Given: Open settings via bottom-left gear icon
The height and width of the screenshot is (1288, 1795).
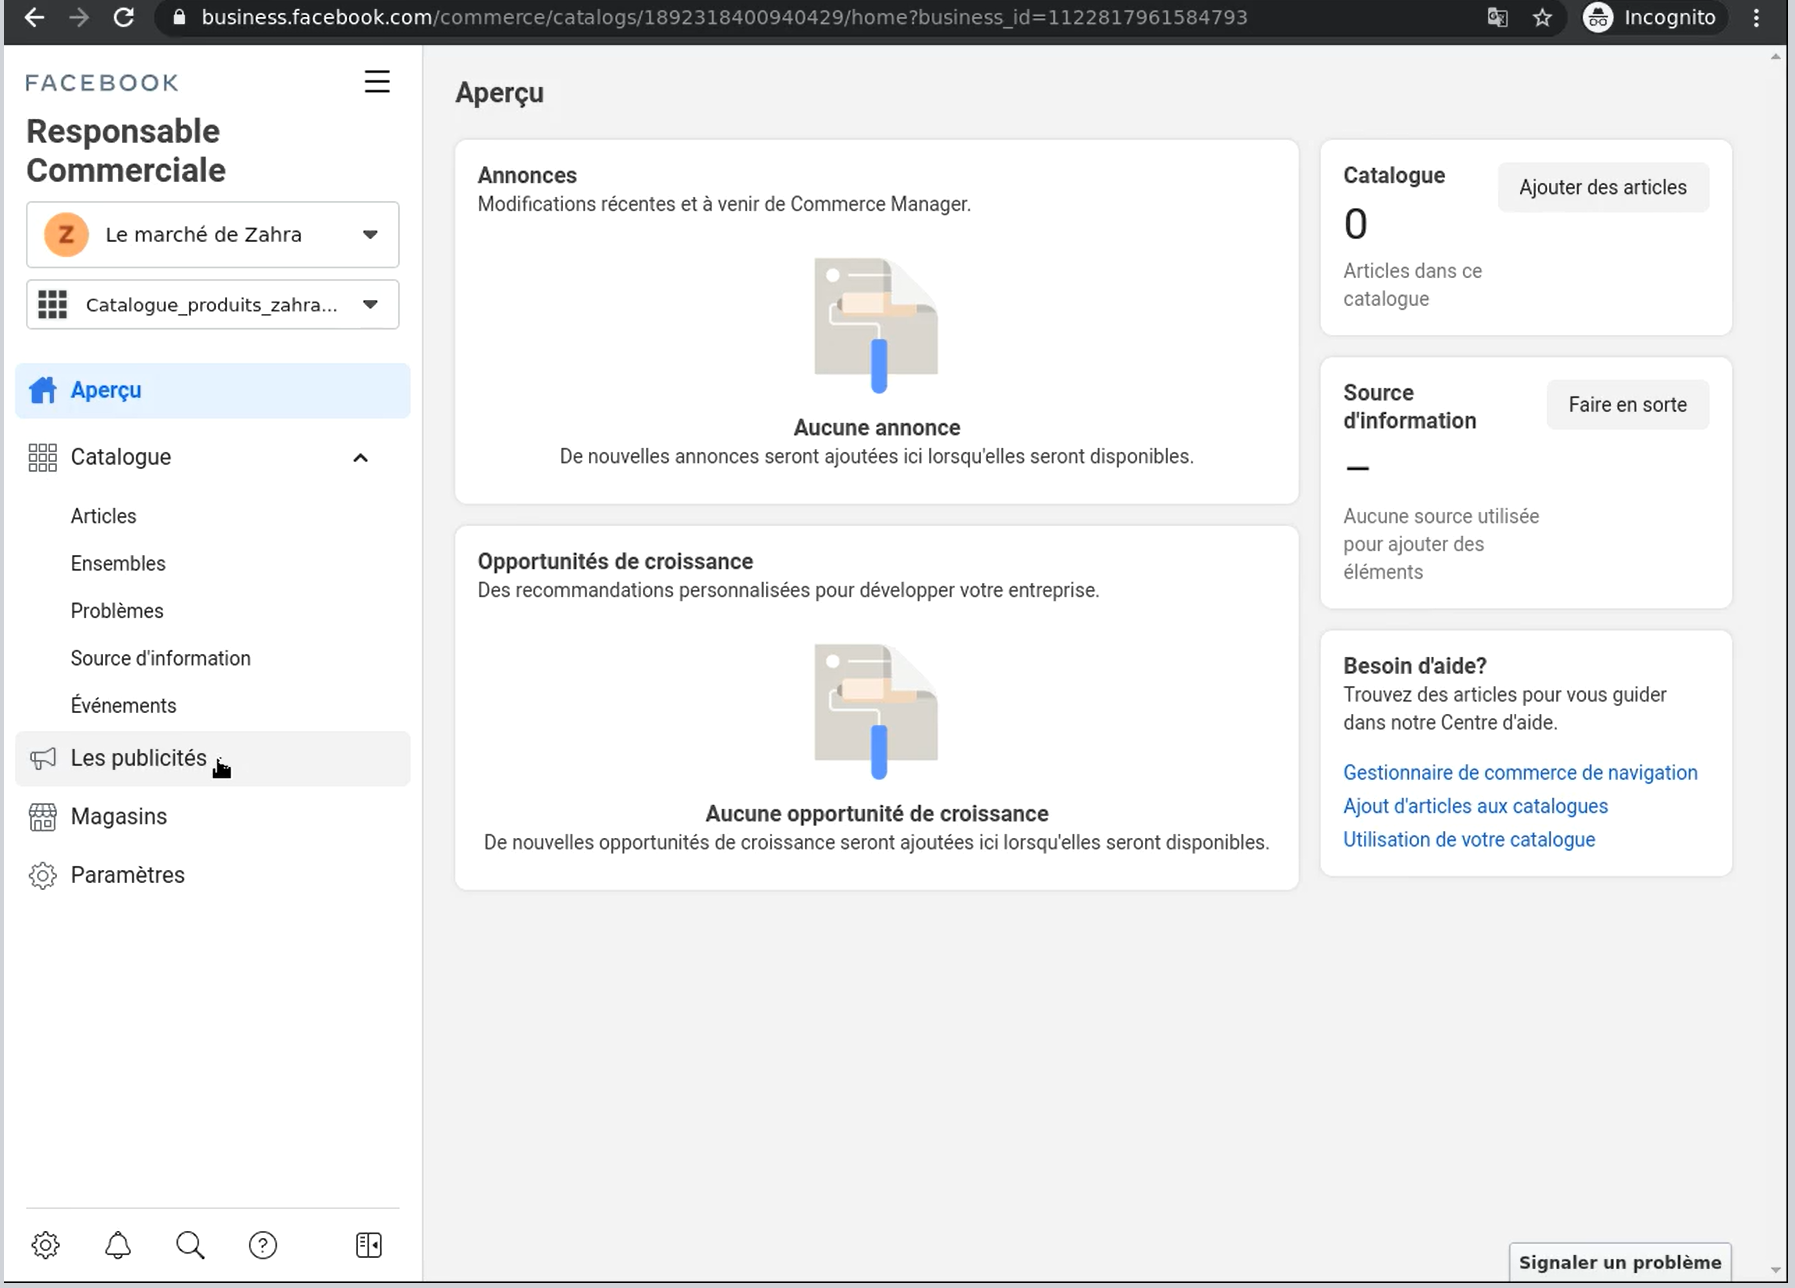Looking at the screenshot, I should [46, 1245].
